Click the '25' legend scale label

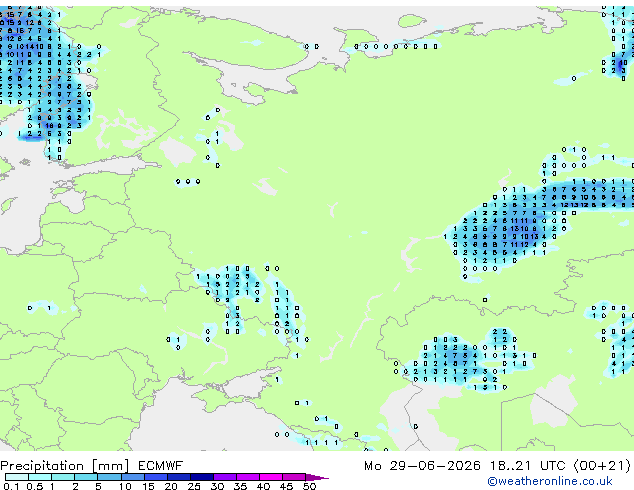click(194, 486)
